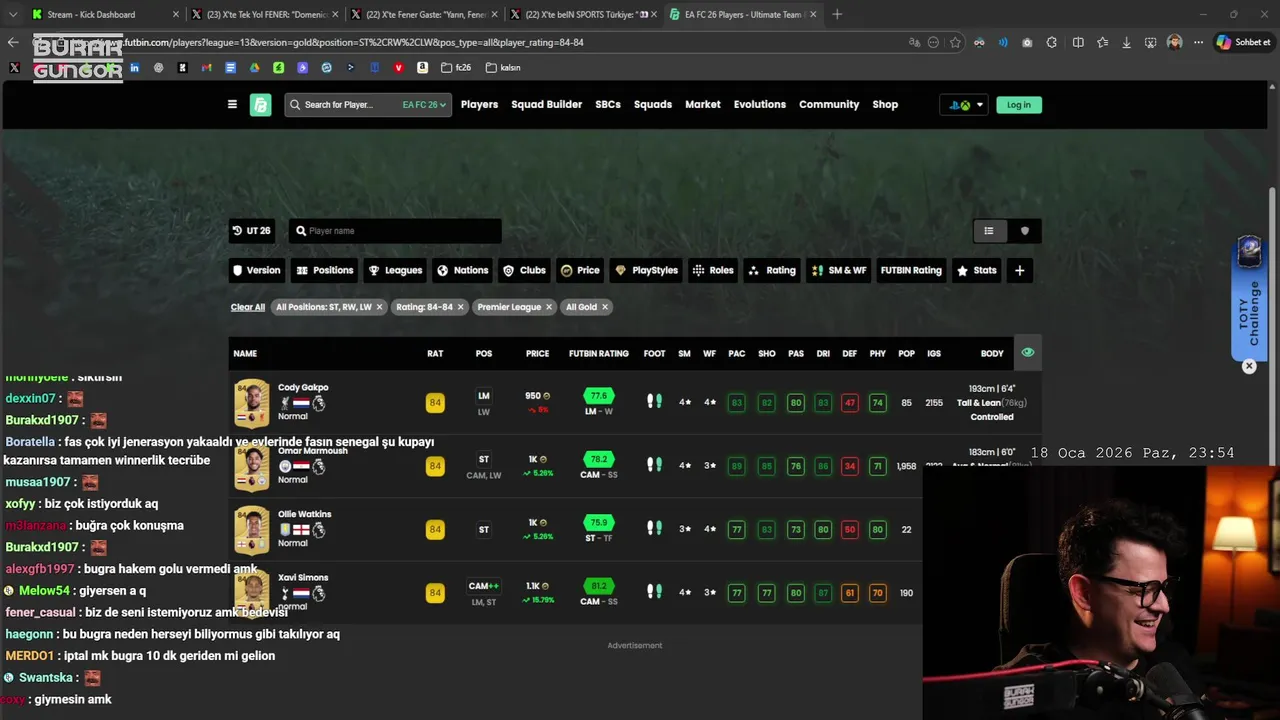Open browser downloads icon
The image size is (1280, 720).
pyautogui.click(x=1127, y=43)
